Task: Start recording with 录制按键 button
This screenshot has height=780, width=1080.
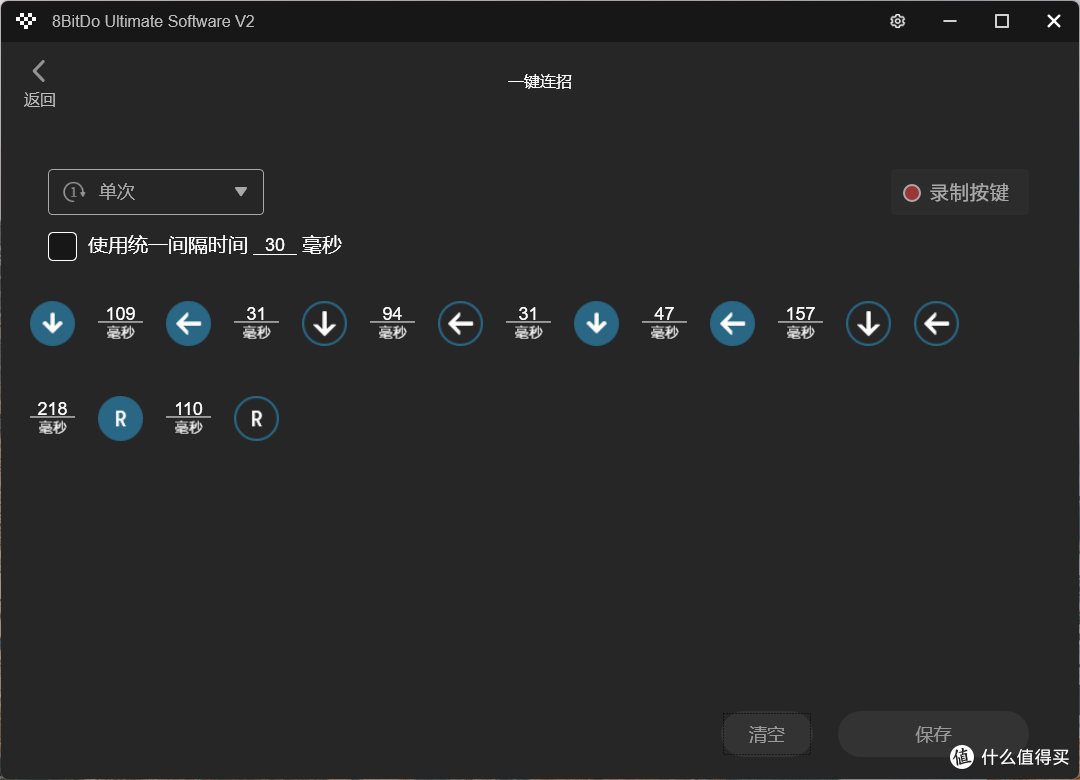Action: pyautogui.click(x=959, y=192)
